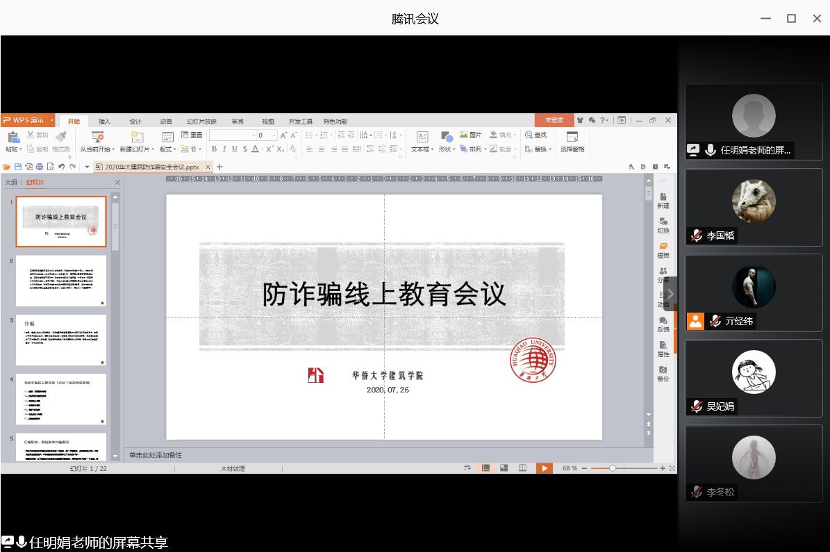Toggle 吴妃娟's muted microphone icon
Image resolution: width=830 pixels, height=552 pixels.
(x=697, y=406)
